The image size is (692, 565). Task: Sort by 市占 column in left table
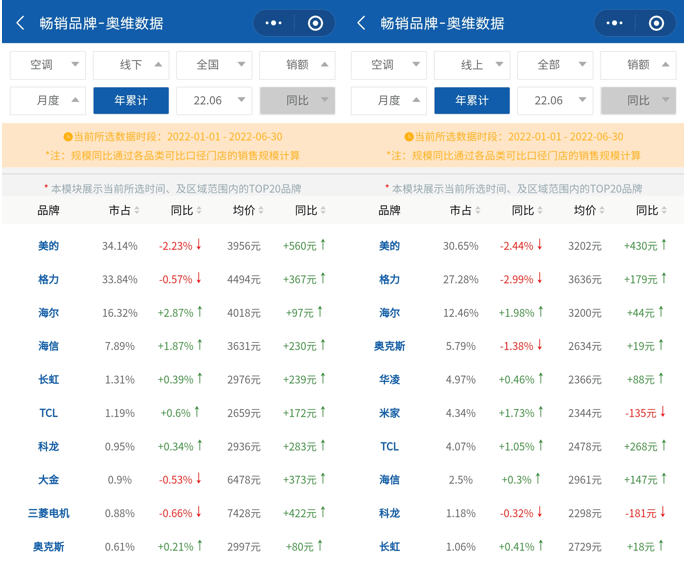click(x=124, y=211)
